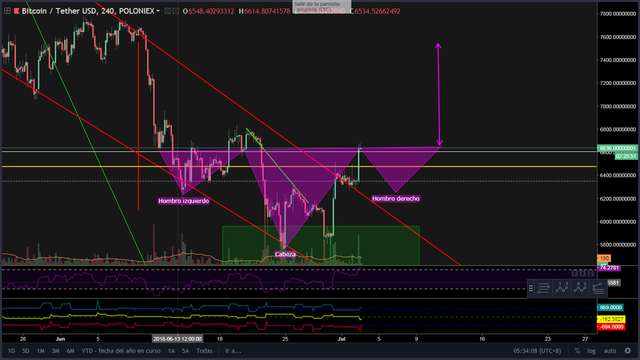Click the 'Jul' time axis label
Image resolution: width=640 pixels, height=360 pixels.
[341, 339]
